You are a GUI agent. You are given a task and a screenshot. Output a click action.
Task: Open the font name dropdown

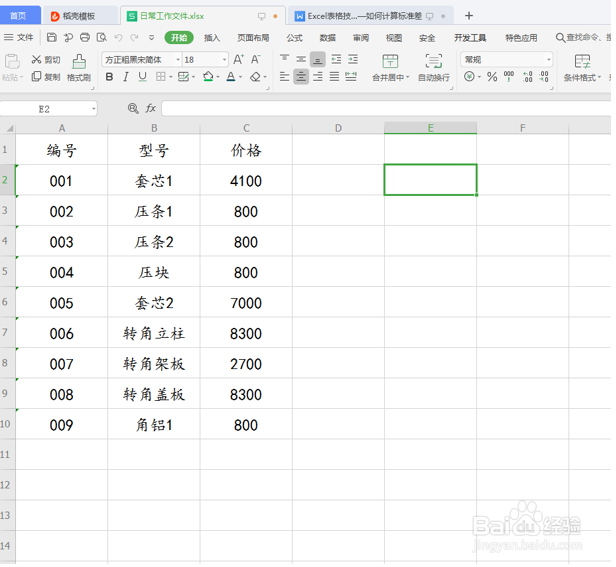tap(178, 60)
